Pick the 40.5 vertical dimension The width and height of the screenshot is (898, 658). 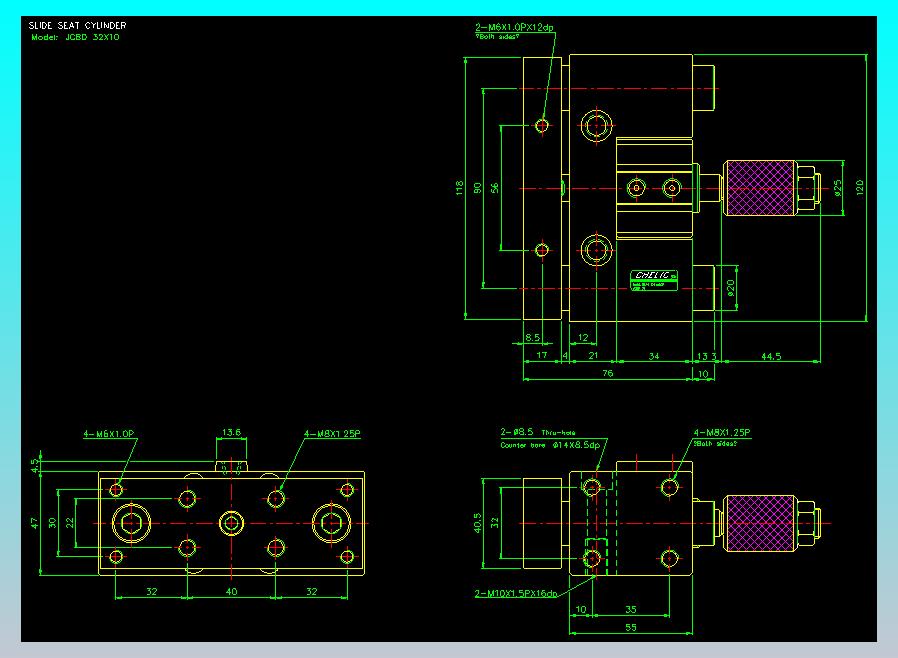(x=478, y=523)
